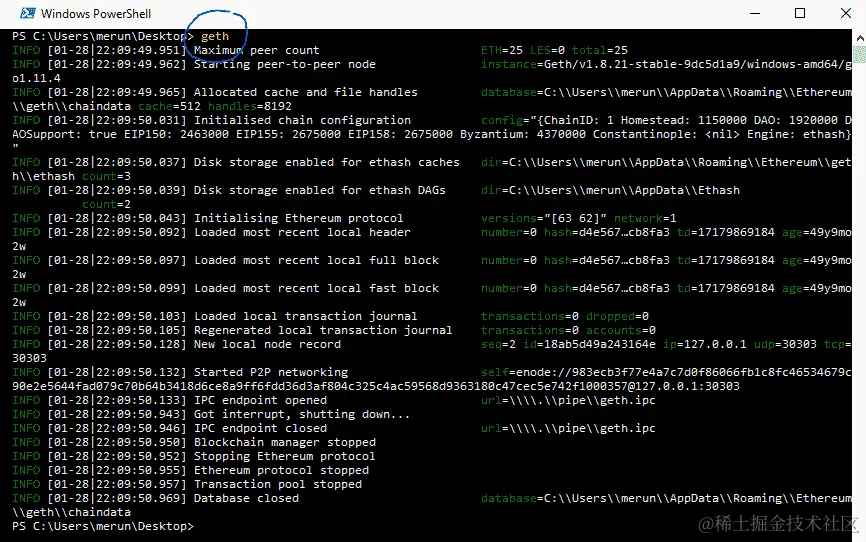Click 'Disk storage enabled for ethash DAGs'
866x542 pixels.
click(x=319, y=191)
